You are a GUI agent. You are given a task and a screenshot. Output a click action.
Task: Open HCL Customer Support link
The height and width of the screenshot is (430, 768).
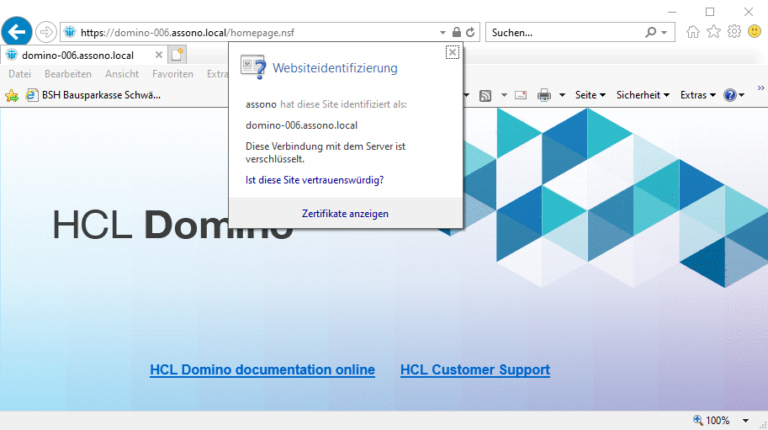click(x=475, y=370)
